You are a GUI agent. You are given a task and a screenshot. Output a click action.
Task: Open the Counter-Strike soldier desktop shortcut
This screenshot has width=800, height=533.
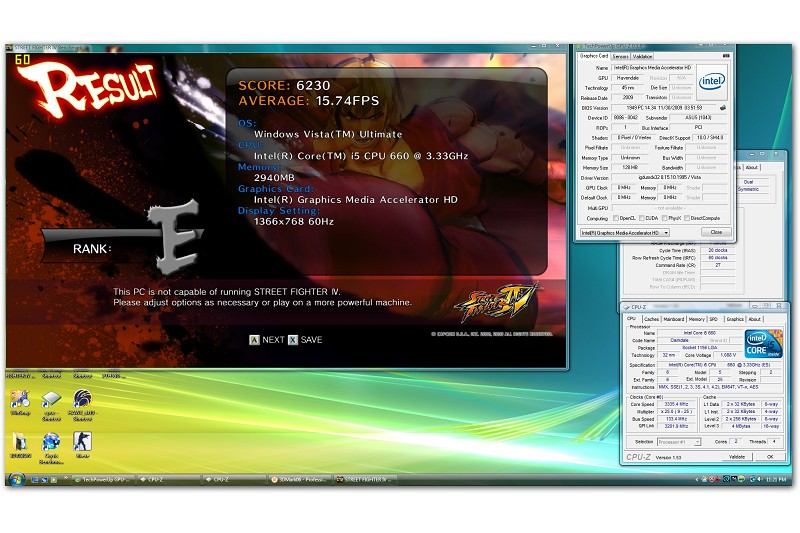[82, 442]
